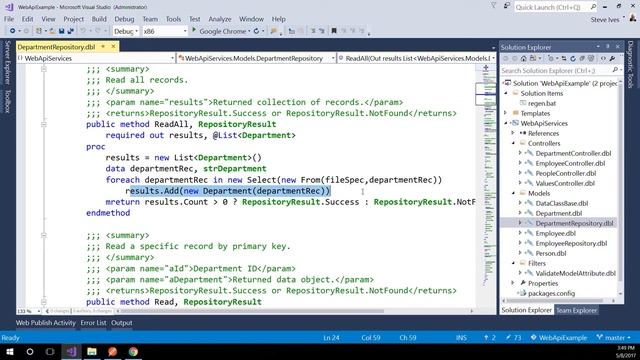Viewport: 640px width, 360px height.
Task: Click the Save All toolbar icon
Action: 70,31
